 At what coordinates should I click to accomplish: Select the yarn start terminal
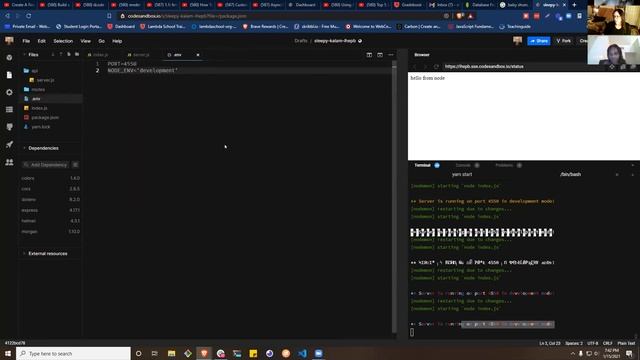pos(462,174)
